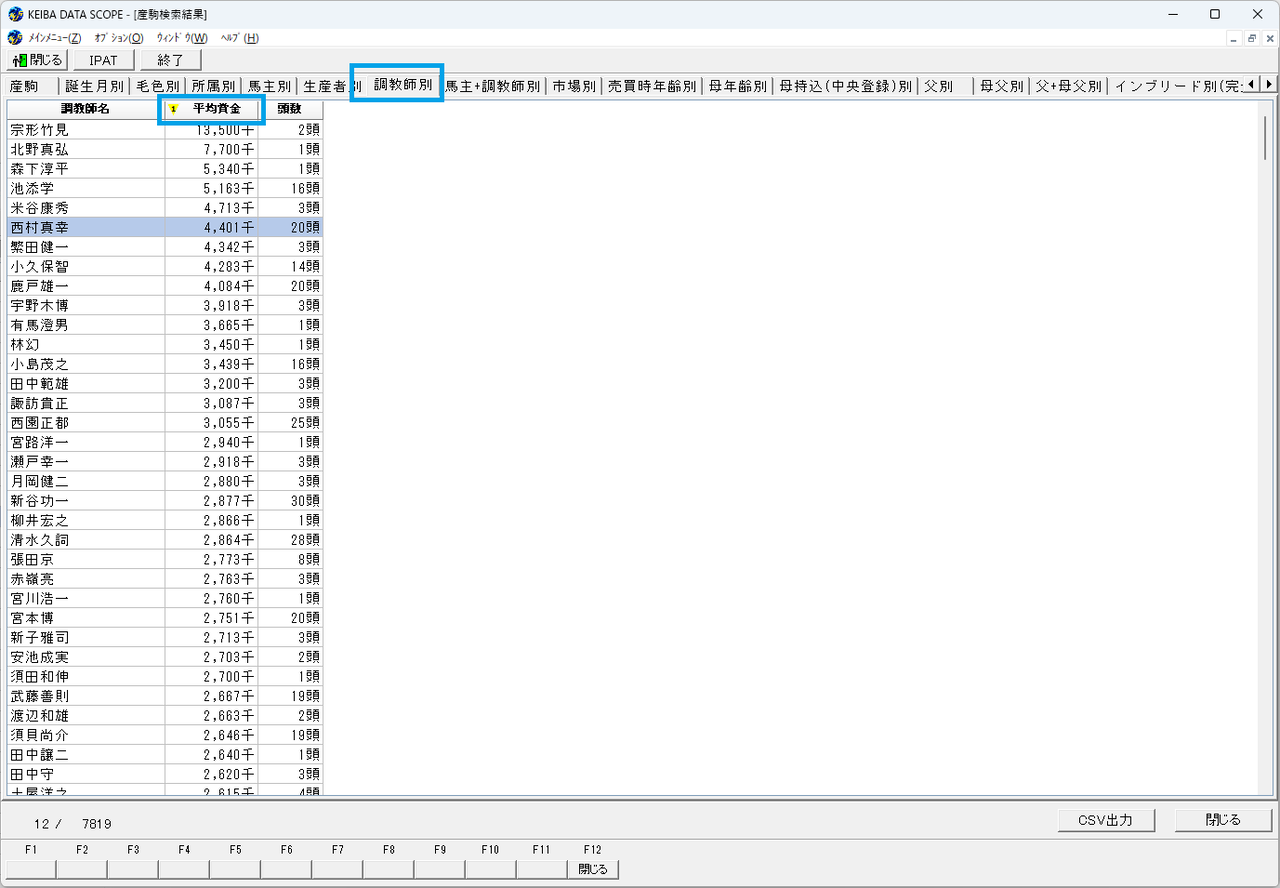This screenshot has width=1280, height=888.
Task: Switch to the 馬主別 tab
Action: click(x=270, y=86)
